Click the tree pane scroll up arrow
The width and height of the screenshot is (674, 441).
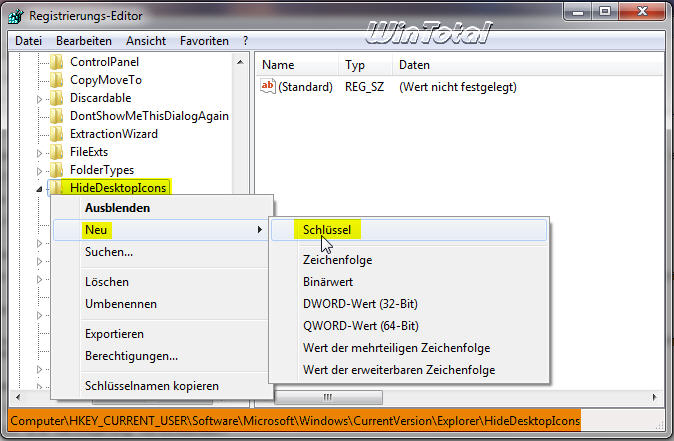pos(240,62)
